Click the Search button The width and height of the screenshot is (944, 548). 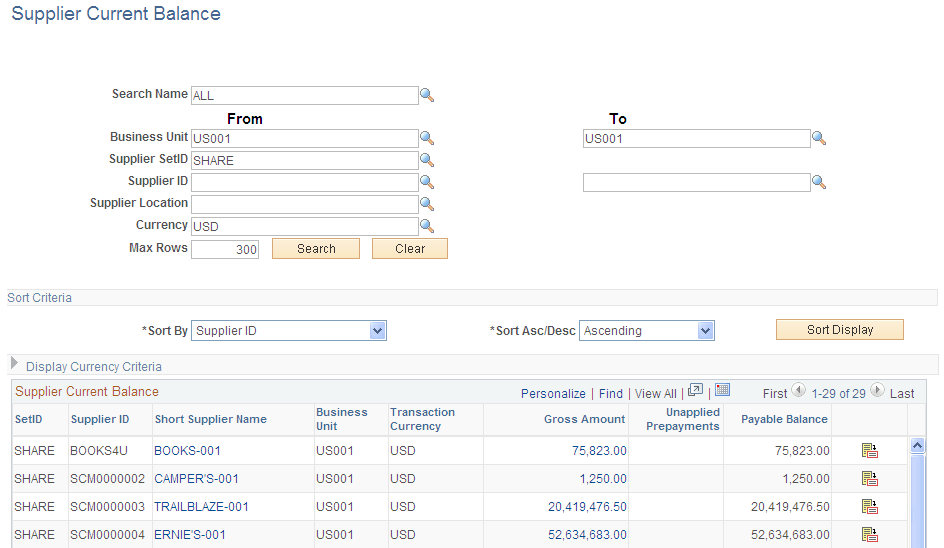(x=316, y=249)
